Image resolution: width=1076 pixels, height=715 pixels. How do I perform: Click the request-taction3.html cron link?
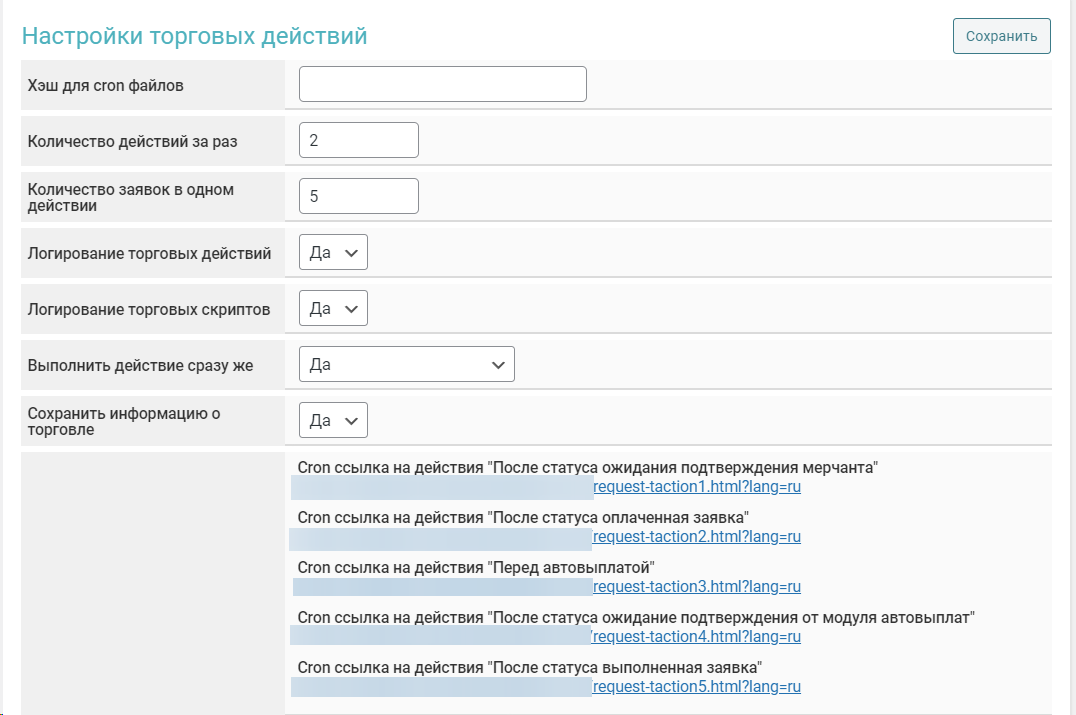[x=697, y=587]
